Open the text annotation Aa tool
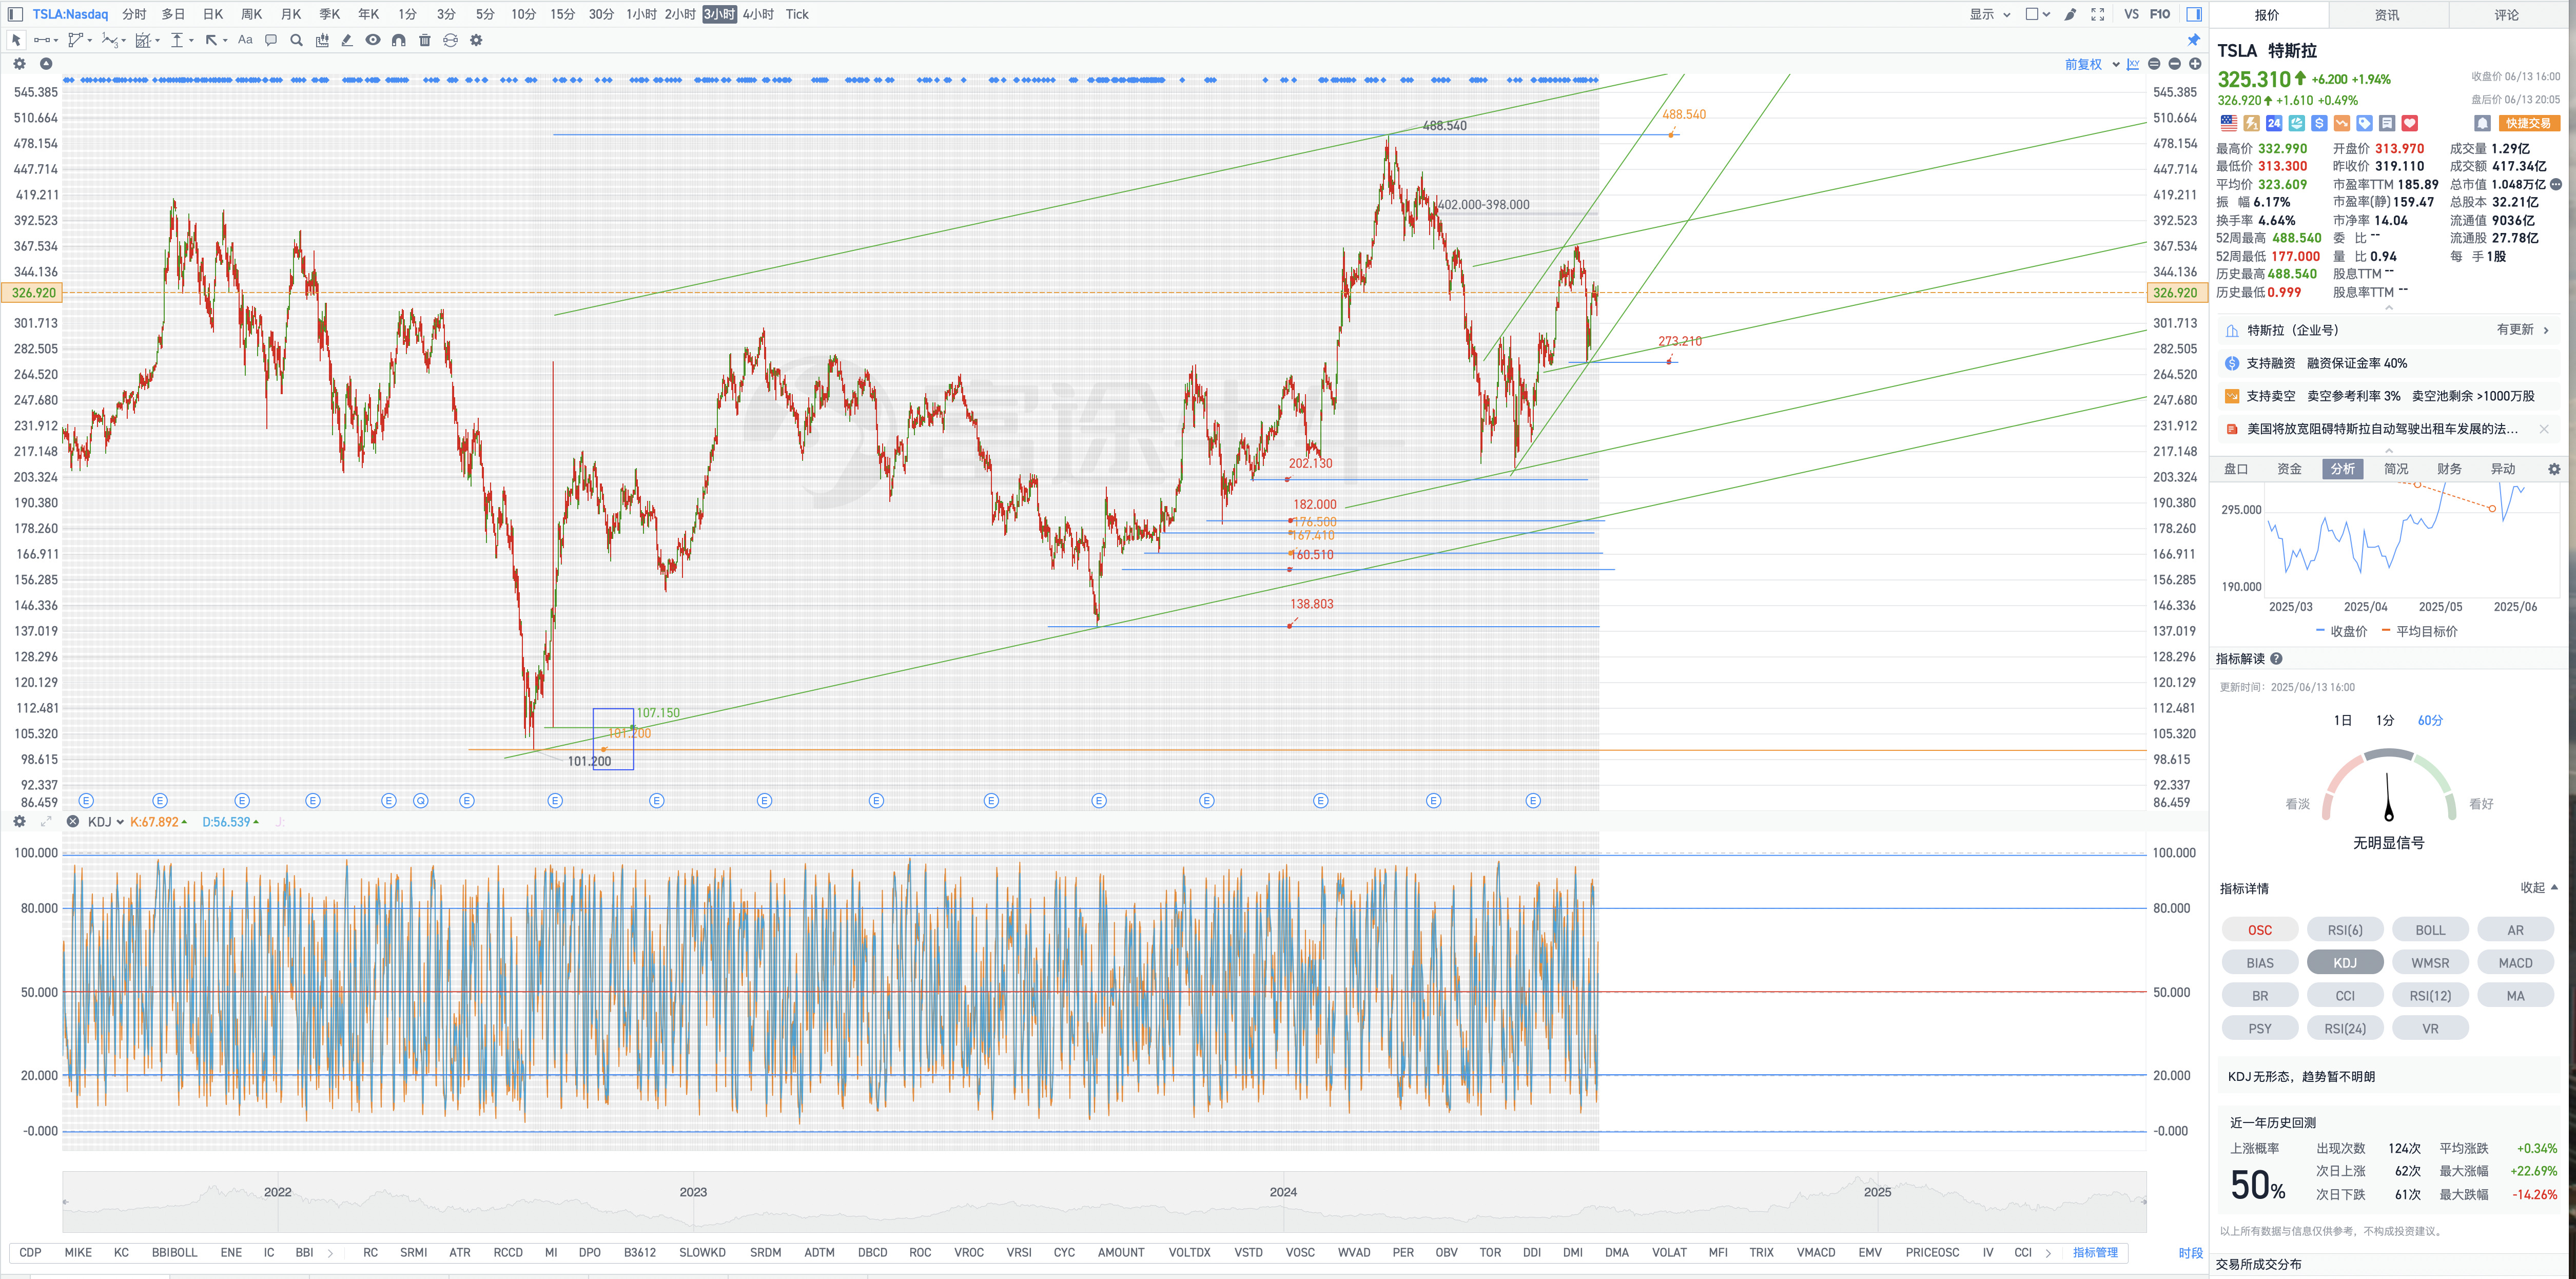 pyautogui.click(x=245, y=40)
